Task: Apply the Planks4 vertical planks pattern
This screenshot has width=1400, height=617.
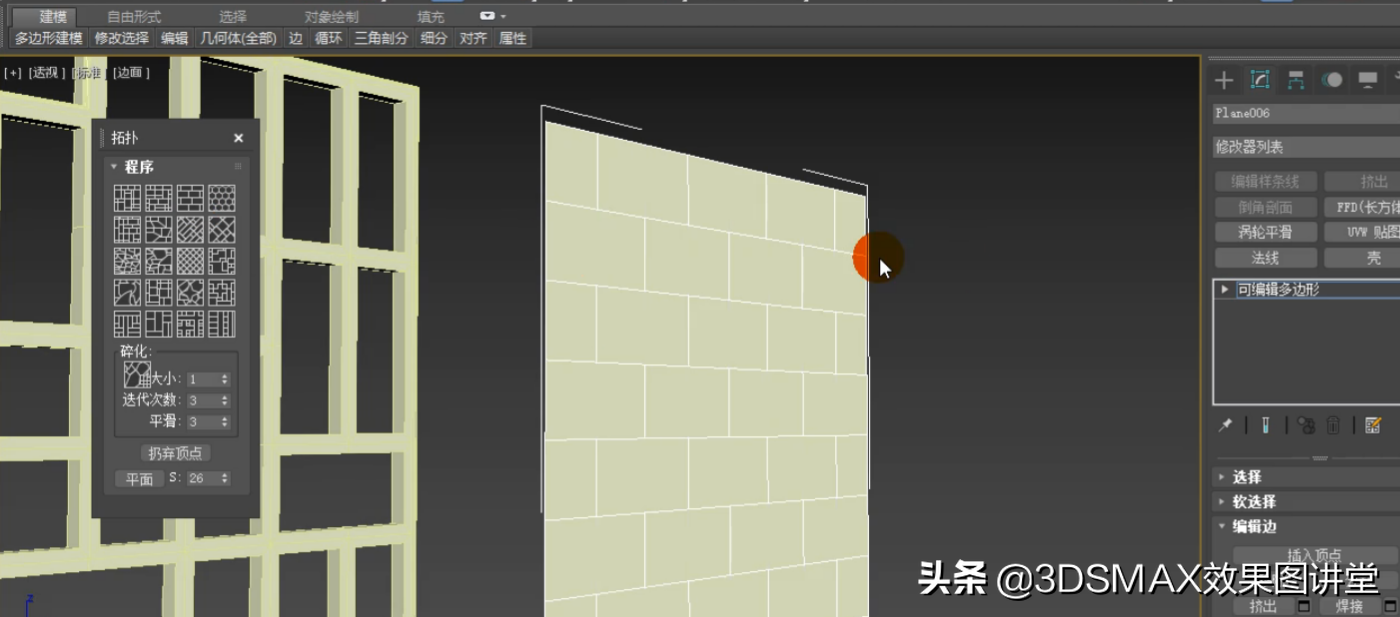Action: 222,324
